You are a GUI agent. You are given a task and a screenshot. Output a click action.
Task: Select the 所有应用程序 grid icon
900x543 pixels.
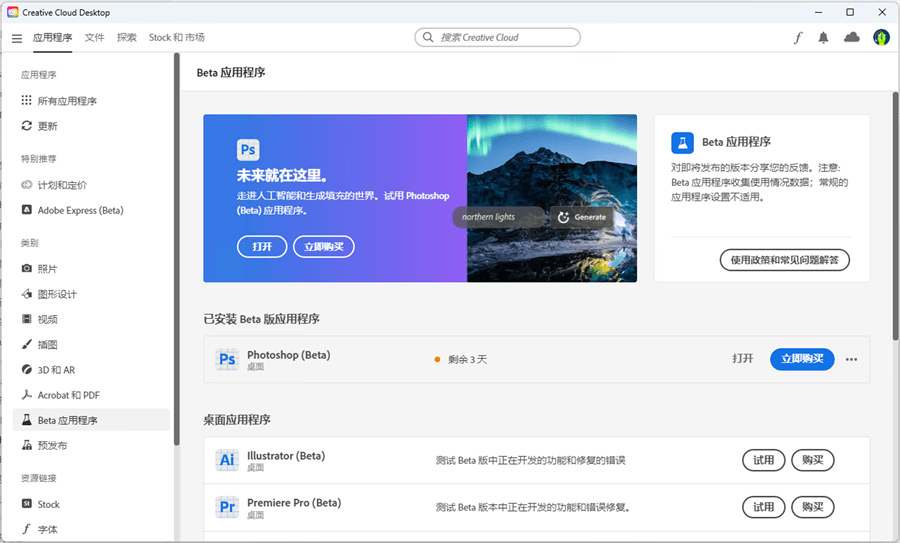[26, 100]
